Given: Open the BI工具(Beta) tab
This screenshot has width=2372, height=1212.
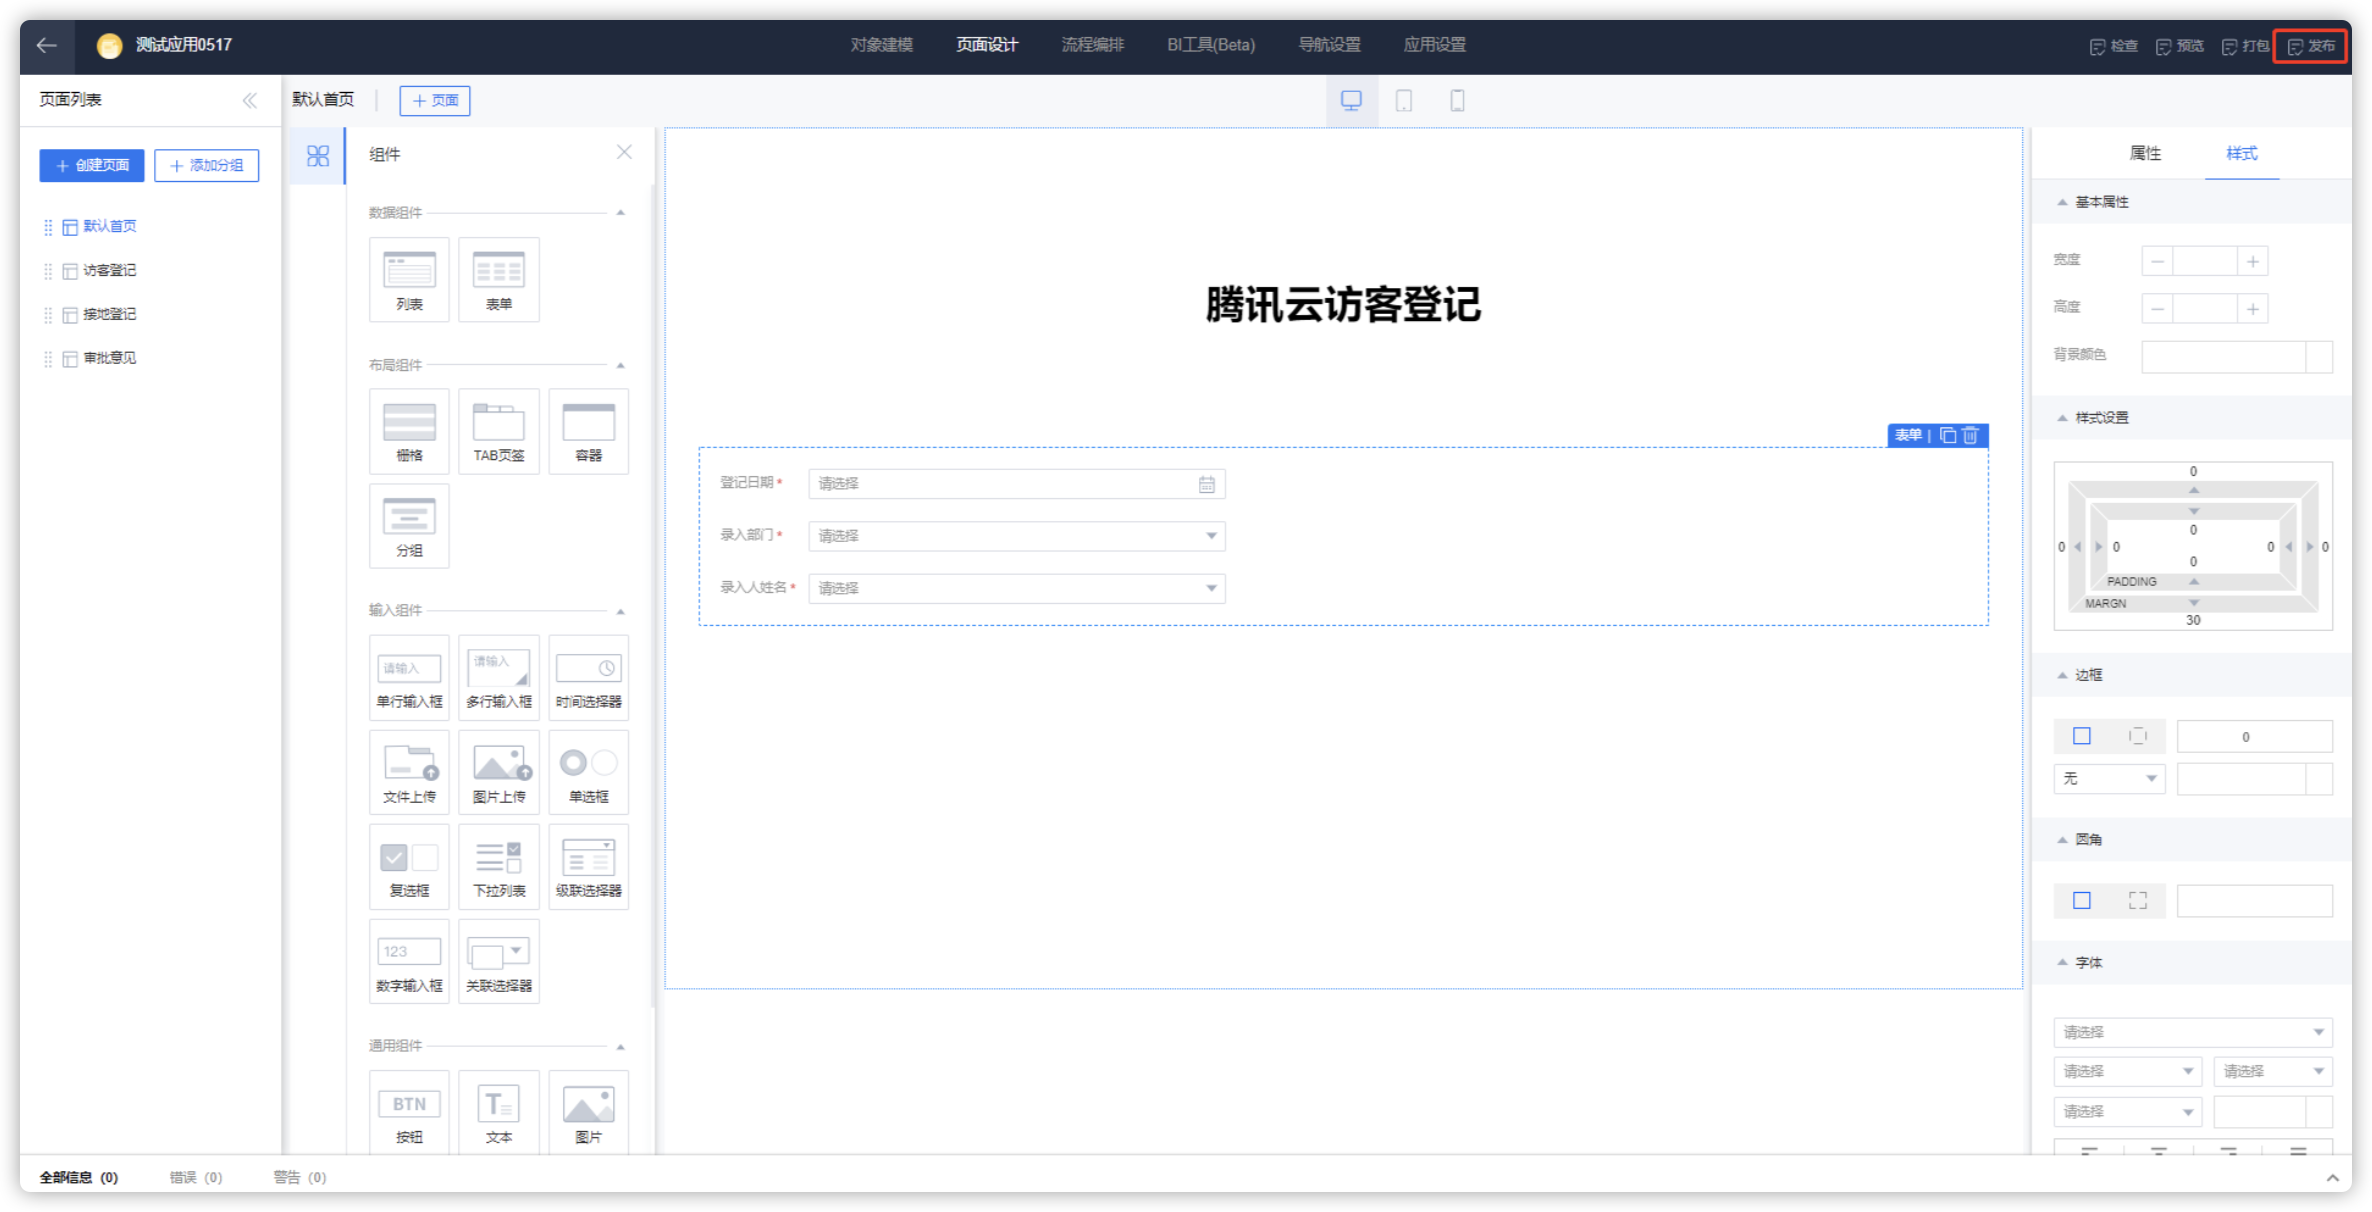Looking at the screenshot, I should point(1211,45).
